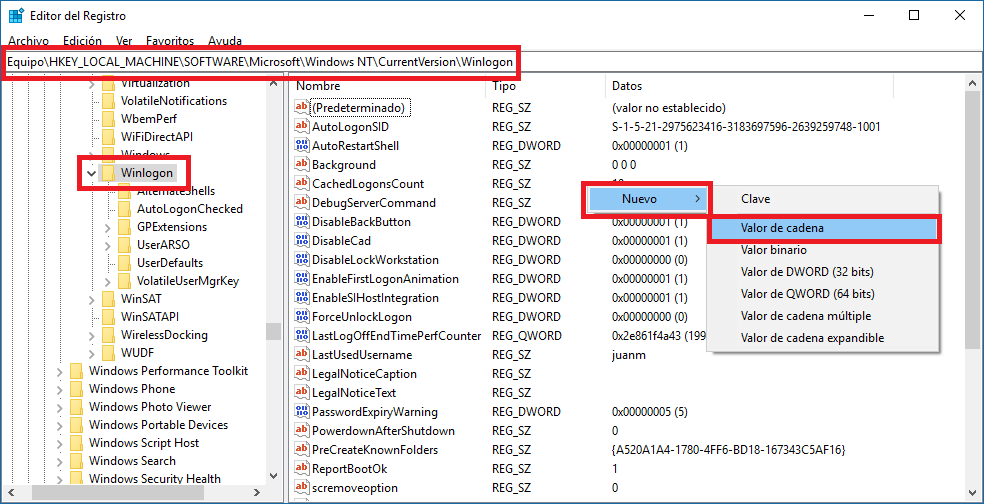984x504 pixels.
Task: Choose Valor de QWORD (64 bits)
Action: tap(823, 294)
